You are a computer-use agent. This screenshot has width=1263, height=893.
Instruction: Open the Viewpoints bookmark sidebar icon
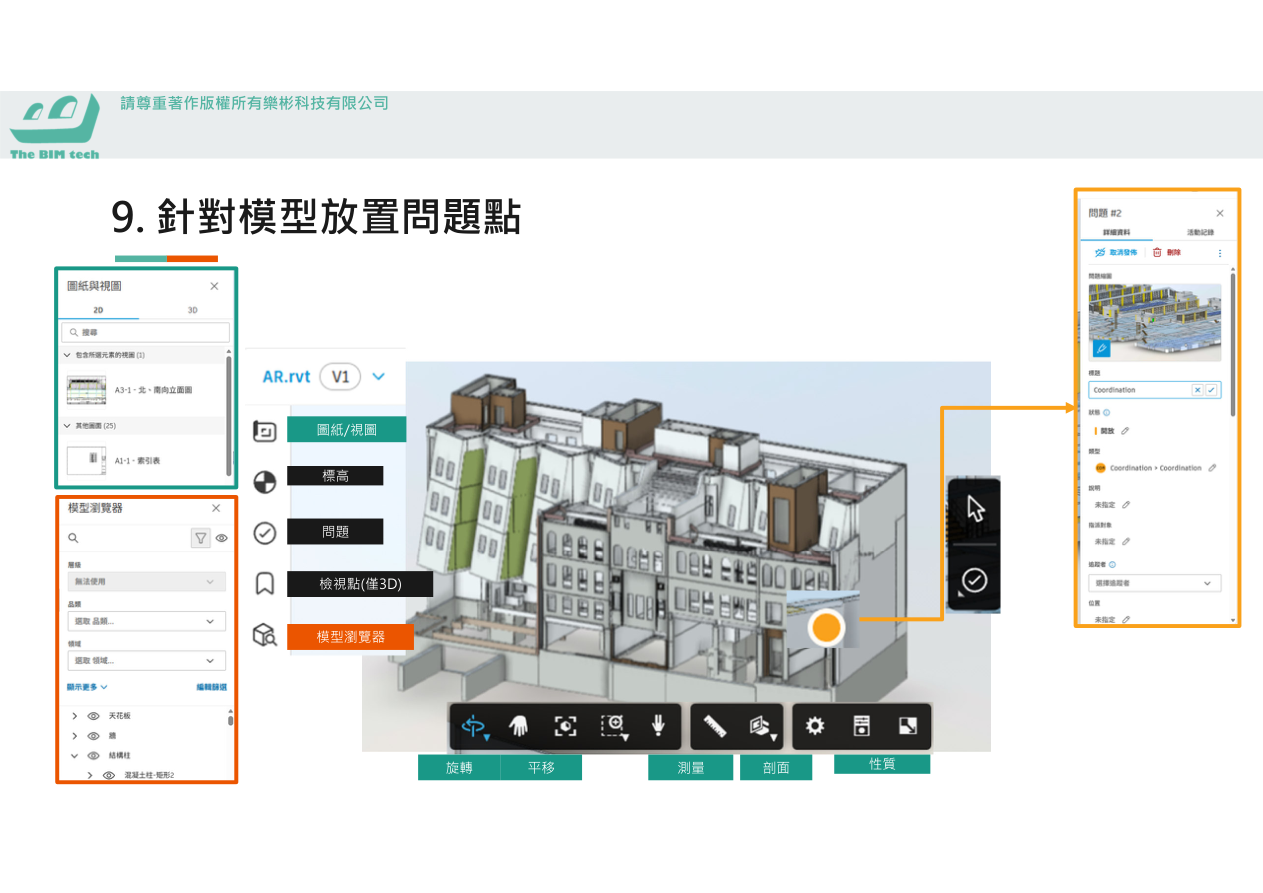(x=265, y=583)
